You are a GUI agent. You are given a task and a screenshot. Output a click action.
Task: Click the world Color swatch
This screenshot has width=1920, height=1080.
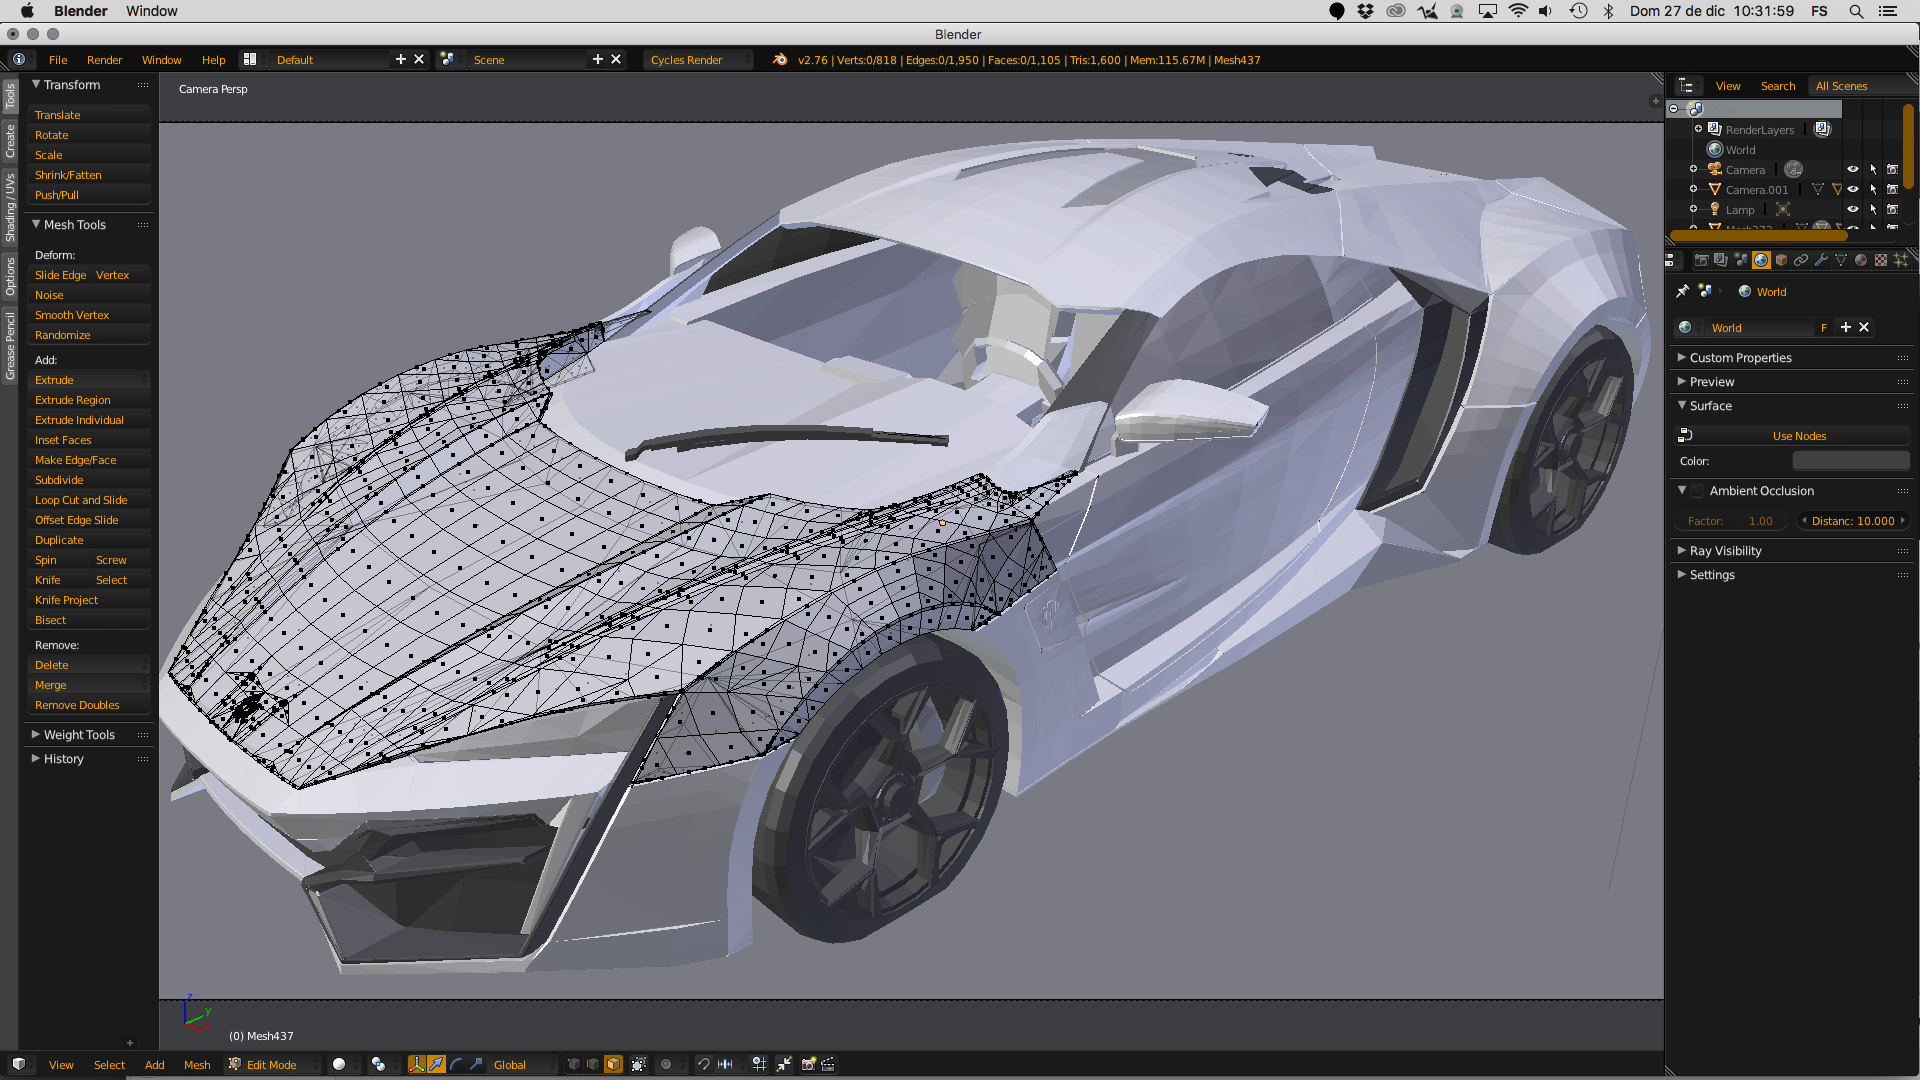pos(1850,461)
